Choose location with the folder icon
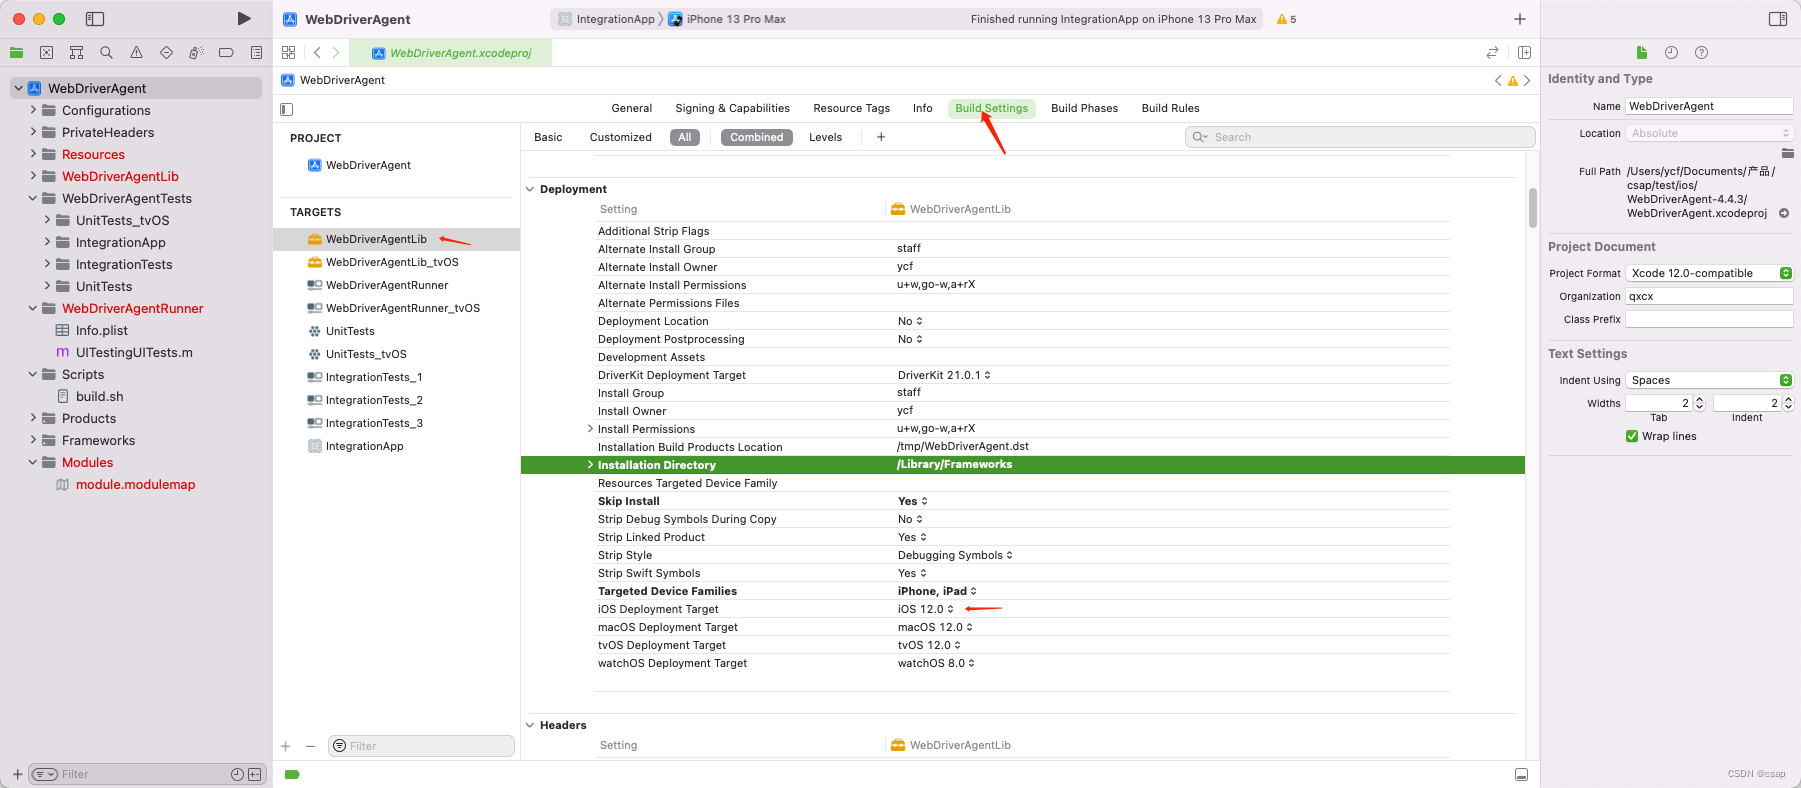 (1787, 153)
